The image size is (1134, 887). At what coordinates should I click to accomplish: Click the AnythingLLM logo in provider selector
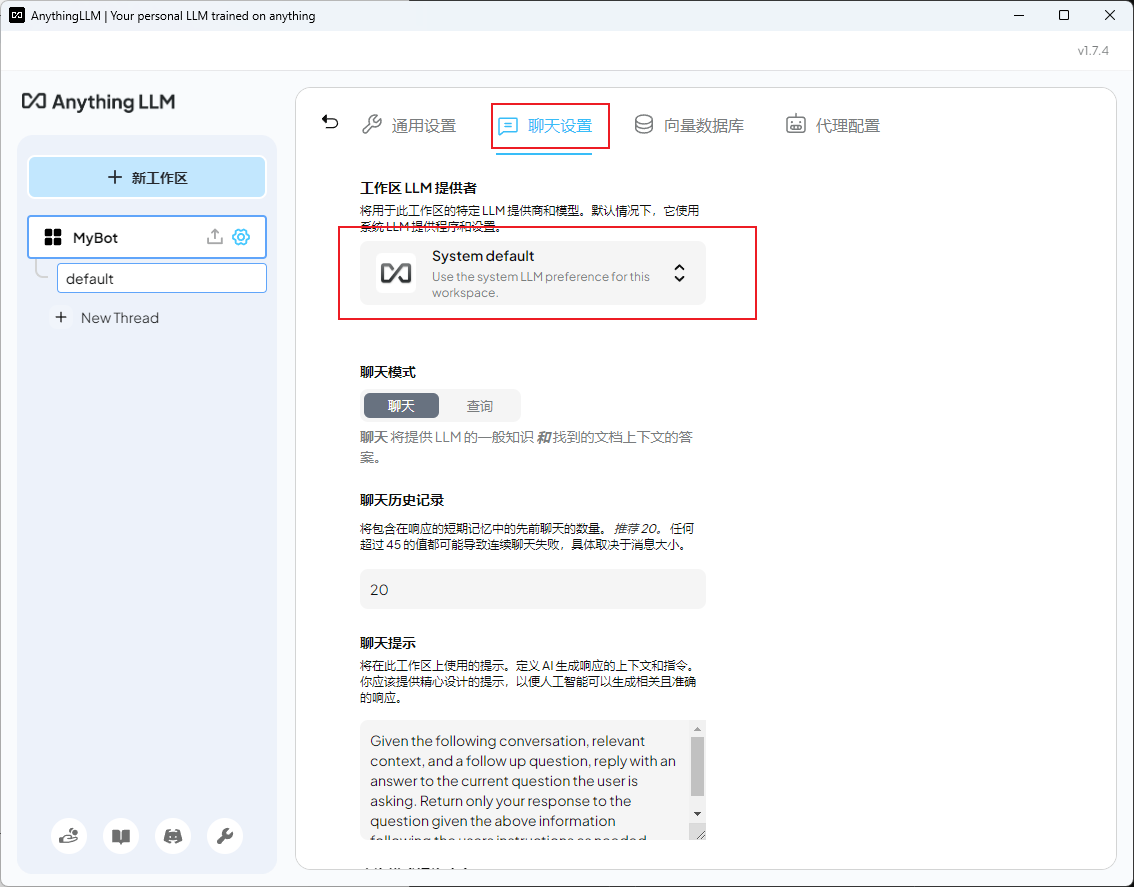coord(396,273)
